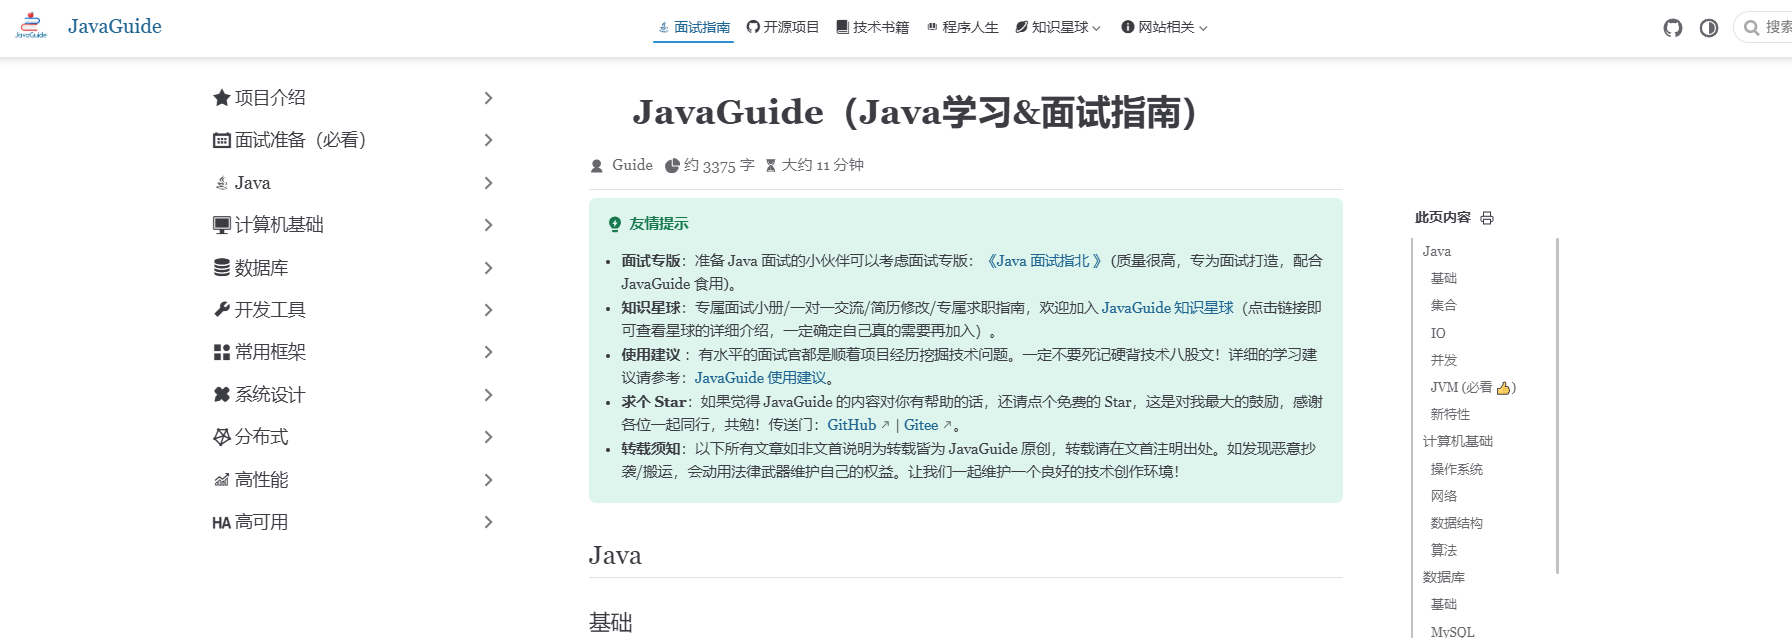
Task: Click the grid icon next to 常用框架
Action: coord(222,352)
